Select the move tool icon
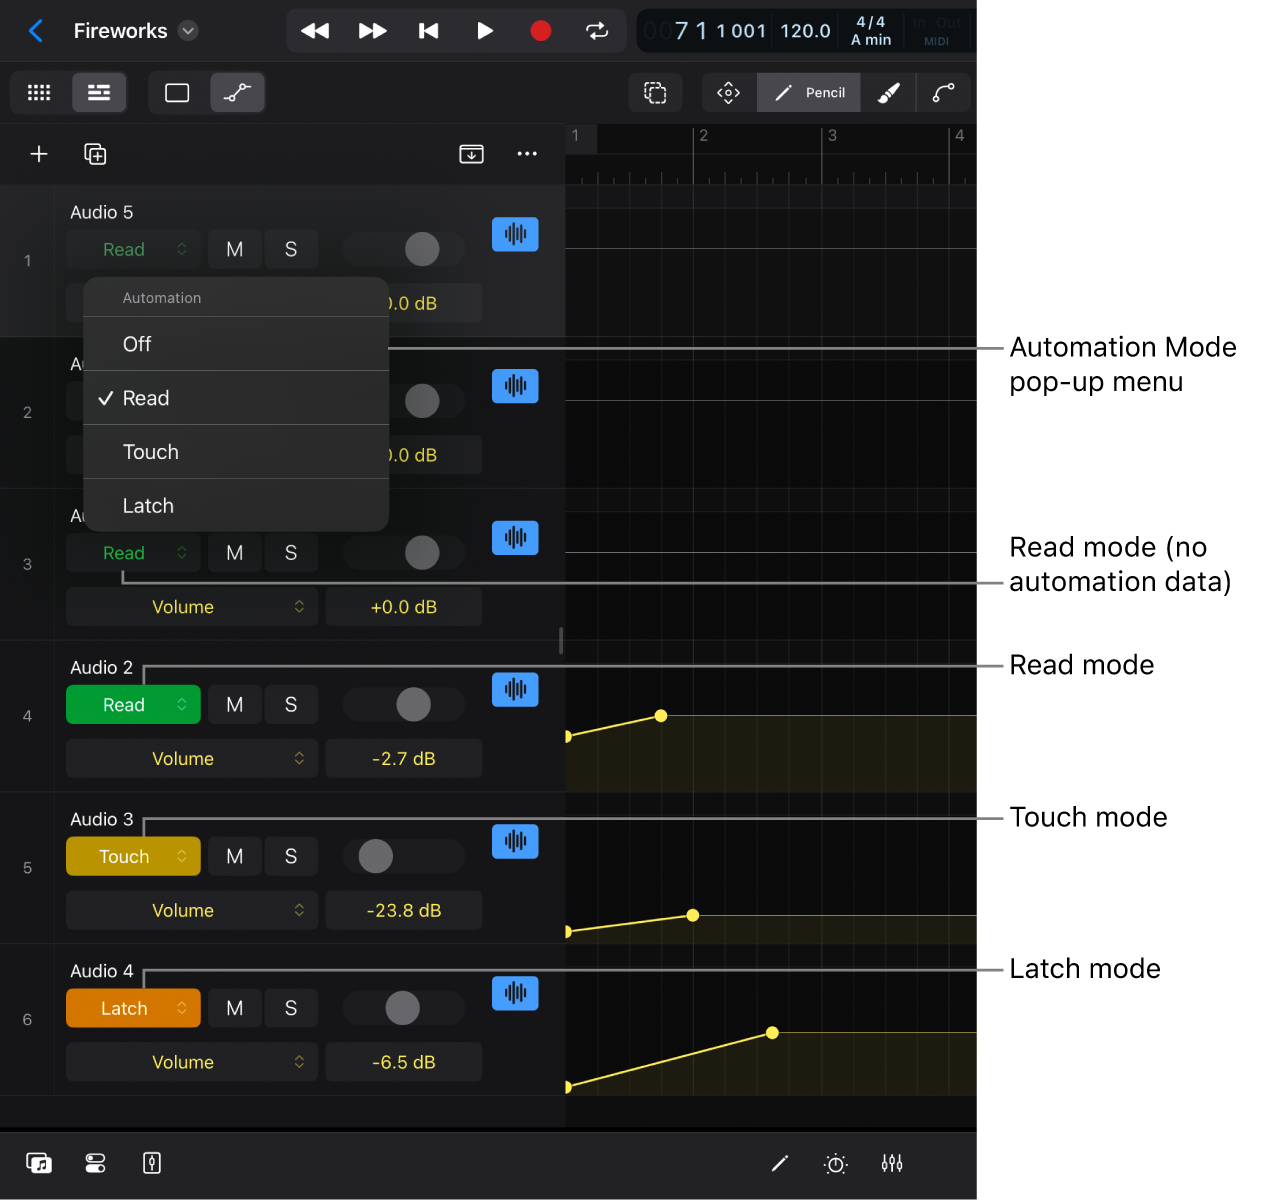 coord(727,92)
